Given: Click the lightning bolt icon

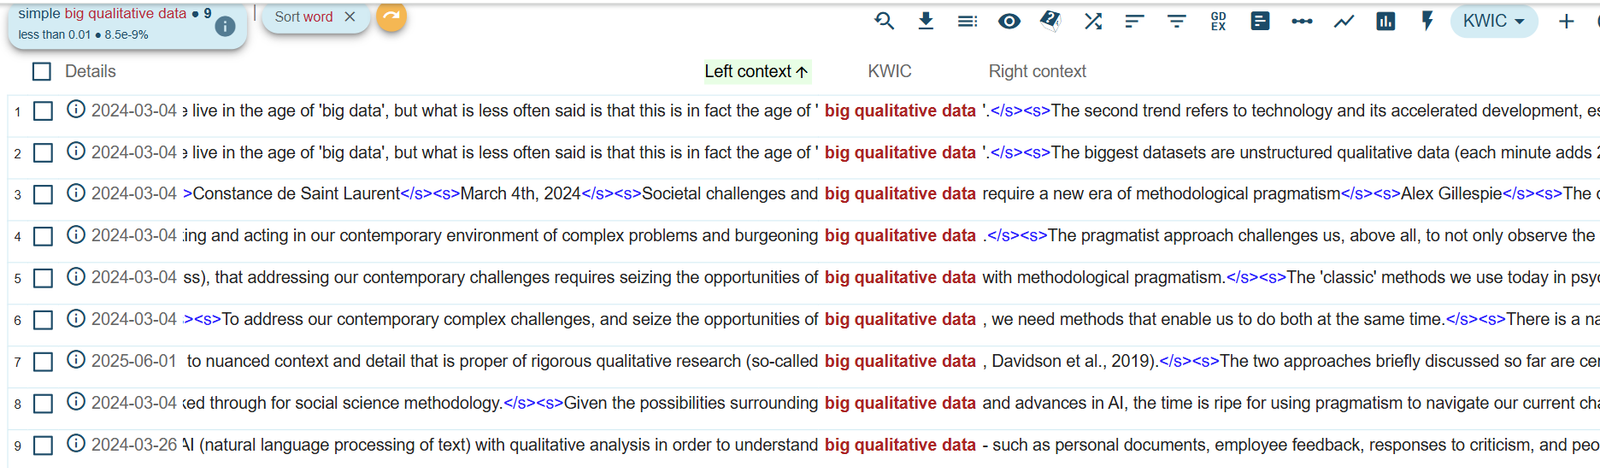Looking at the screenshot, I should 1427,21.
